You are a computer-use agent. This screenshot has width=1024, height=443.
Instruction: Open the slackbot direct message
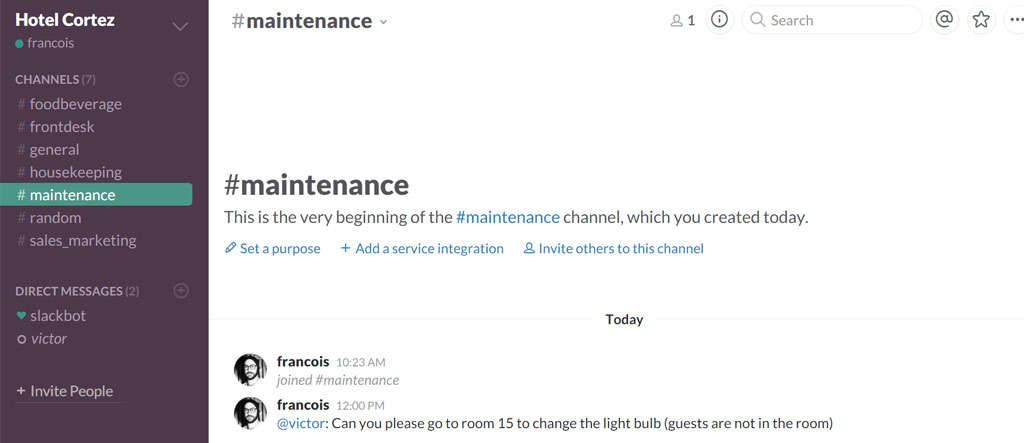pos(57,315)
